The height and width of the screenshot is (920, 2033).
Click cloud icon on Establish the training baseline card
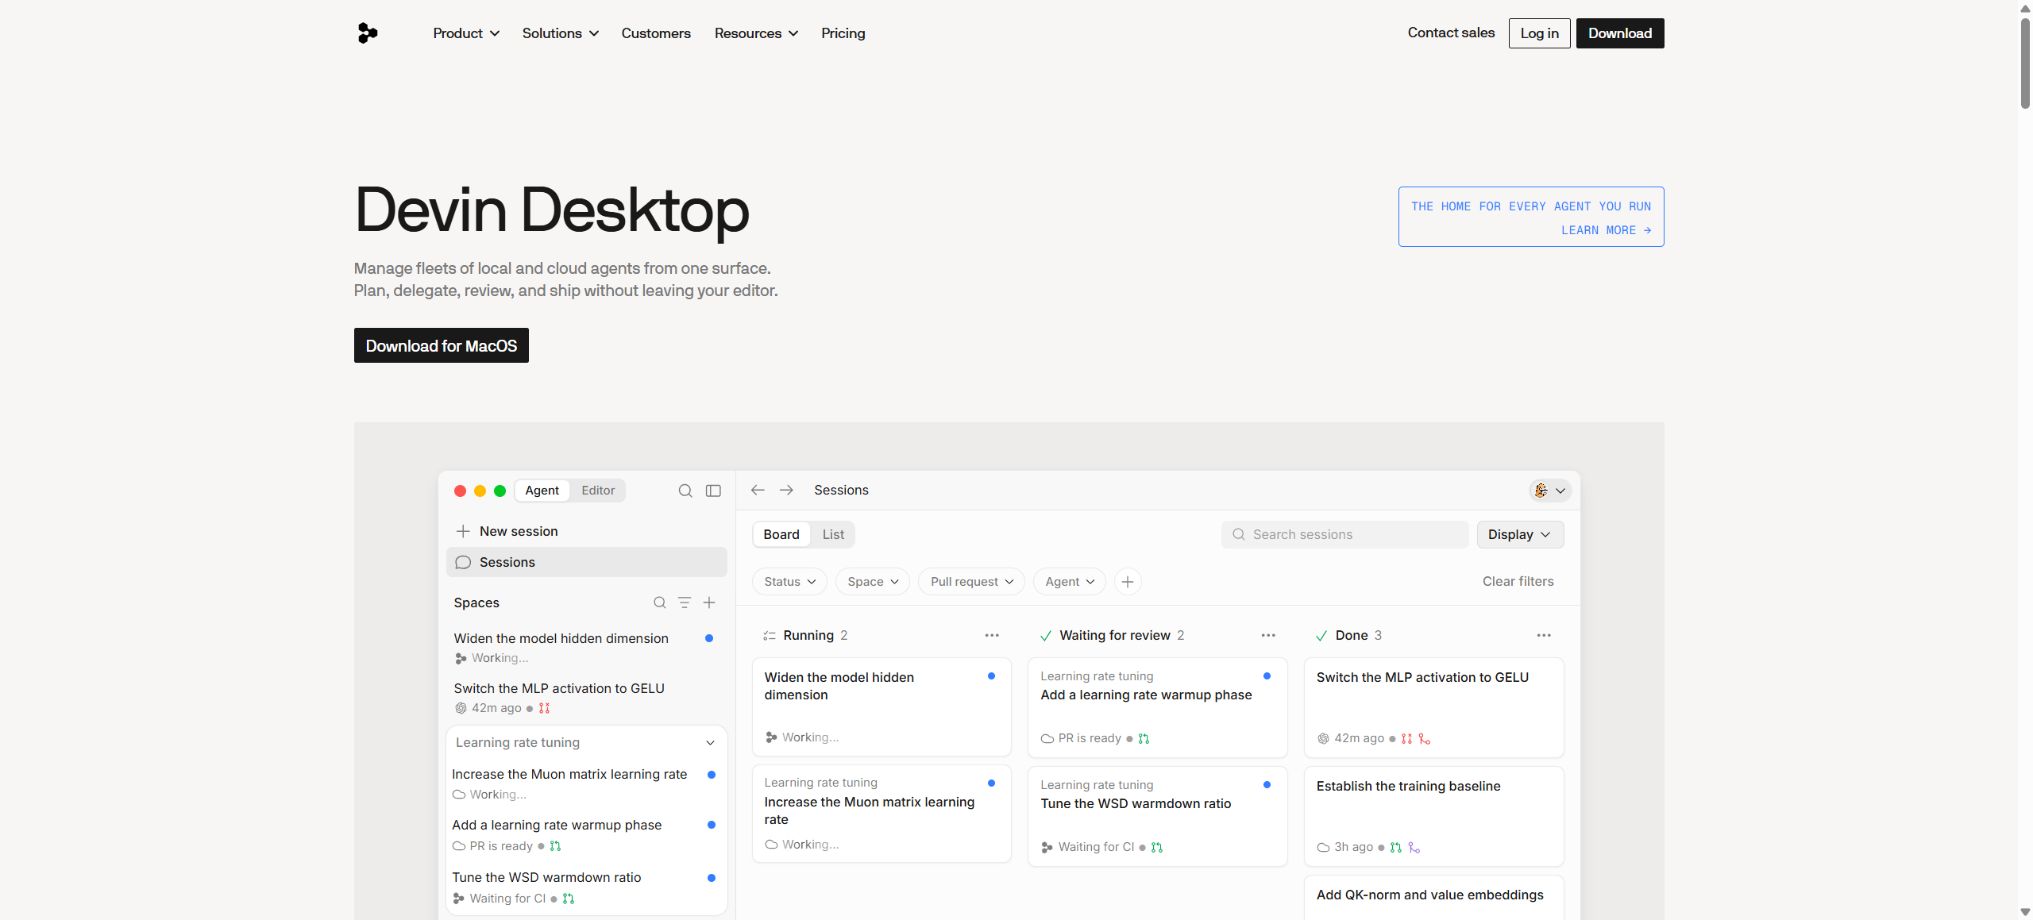pyautogui.click(x=1323, y=848)
